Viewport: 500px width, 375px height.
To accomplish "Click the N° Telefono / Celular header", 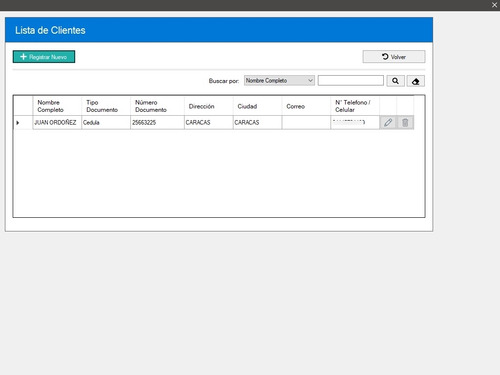I will tap(355, 106).
